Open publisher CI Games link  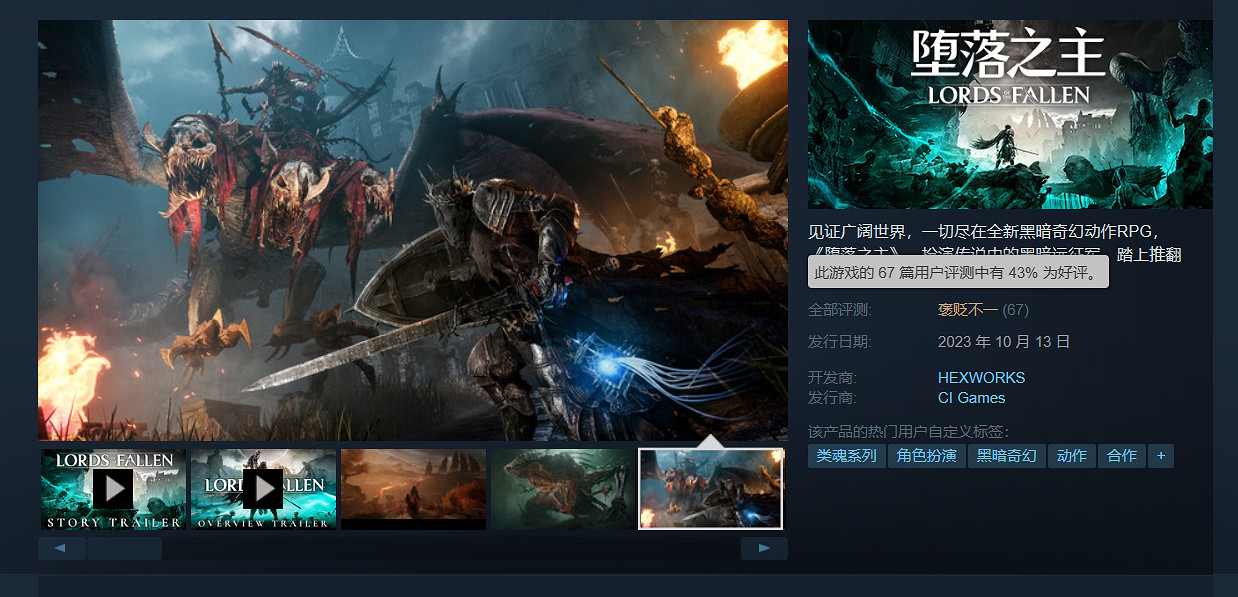point(971,398)
